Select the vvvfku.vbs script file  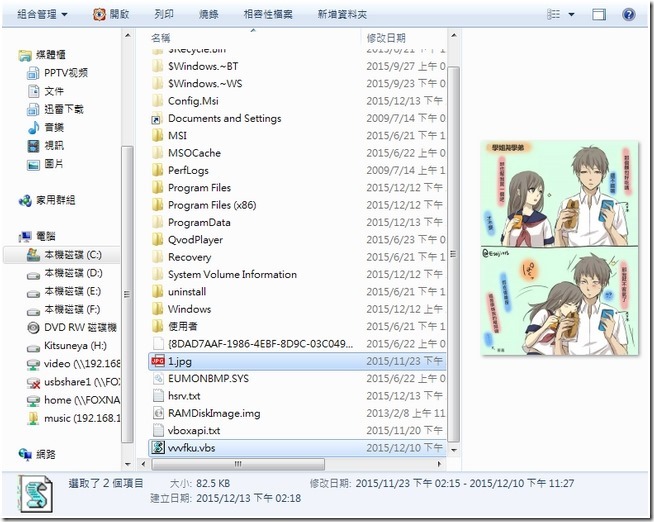pos(190,448)
